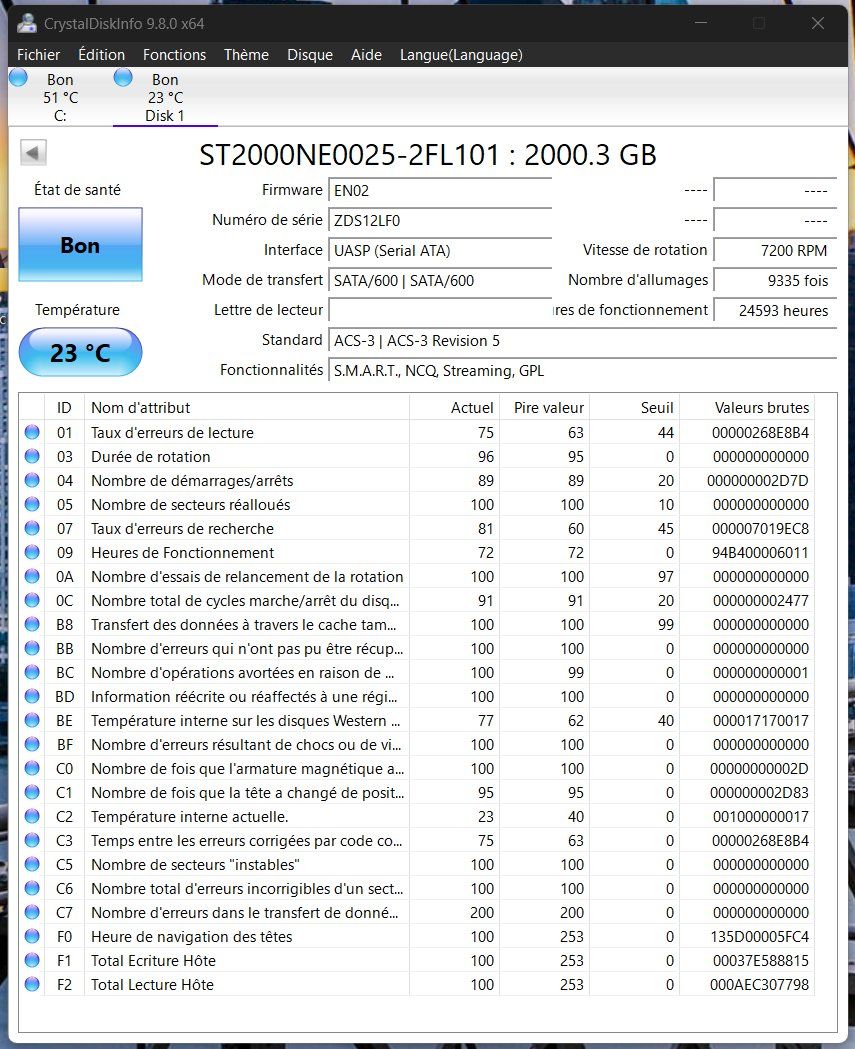855x1049 pixels.
Task: Switch to the Disk 1 tab
Action: (x=165, y=98)
